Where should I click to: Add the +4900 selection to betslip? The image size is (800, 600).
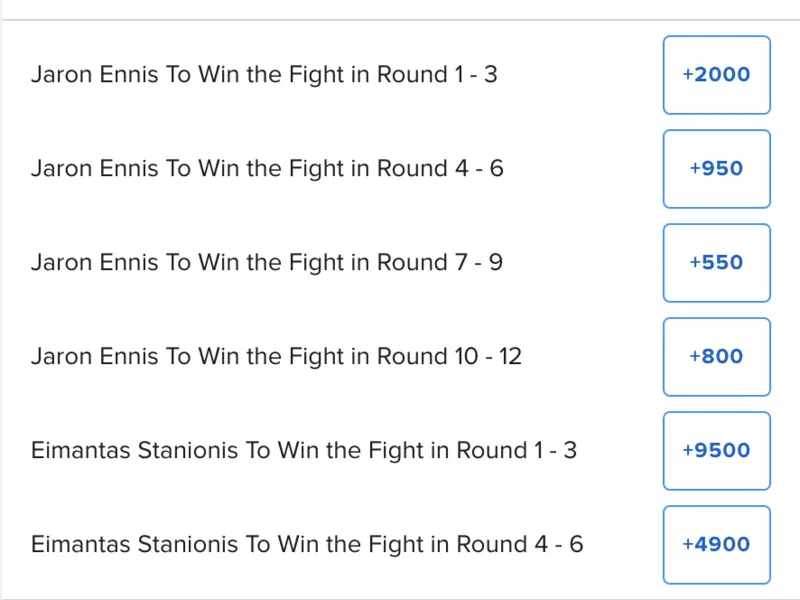(x=716, y=545)
